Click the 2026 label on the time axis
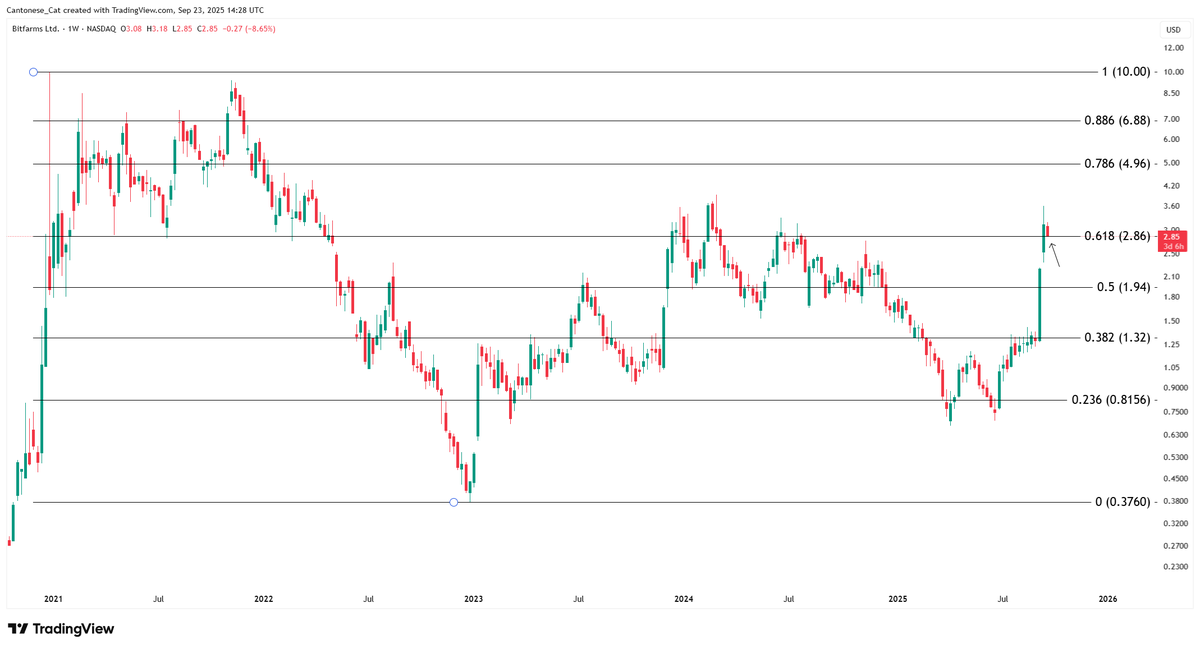This screenshot has height=649, width=1200. 1108,599
